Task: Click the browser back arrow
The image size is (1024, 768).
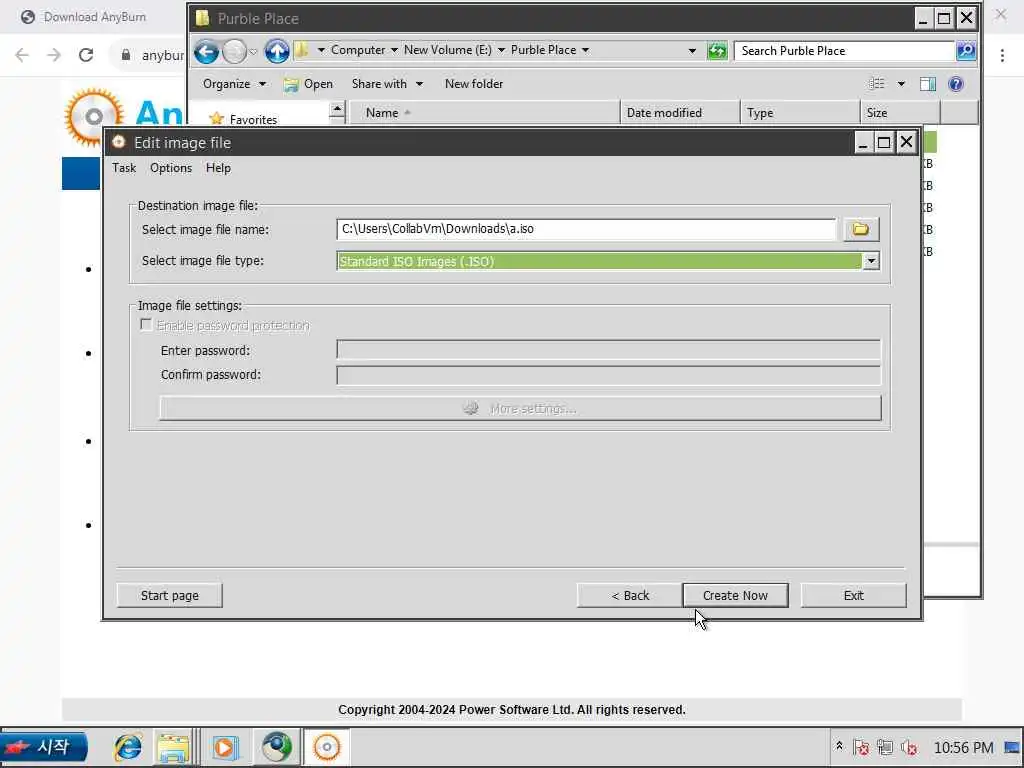Action: point(22,55)
